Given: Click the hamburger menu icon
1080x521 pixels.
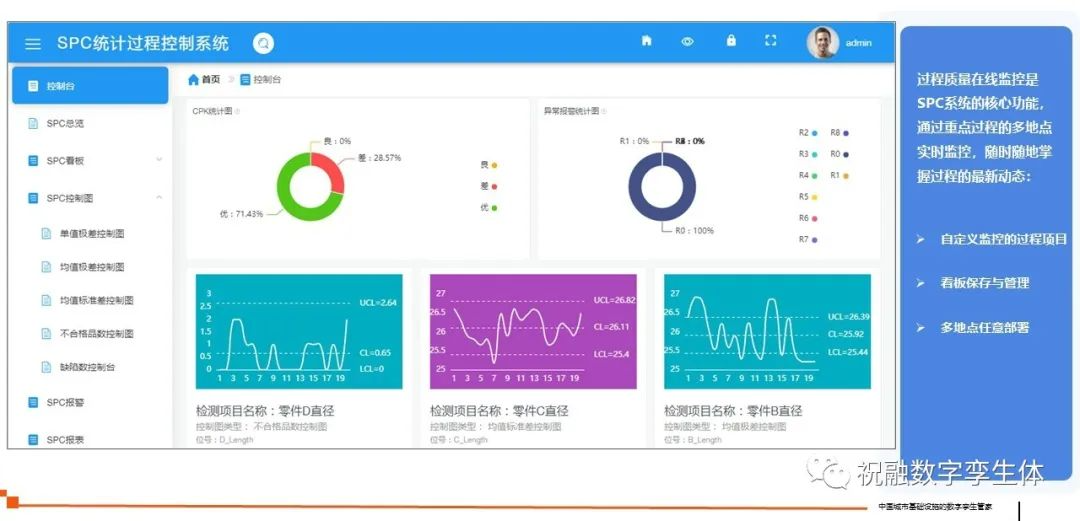Looking at the screenshot, I should point(33,44).
